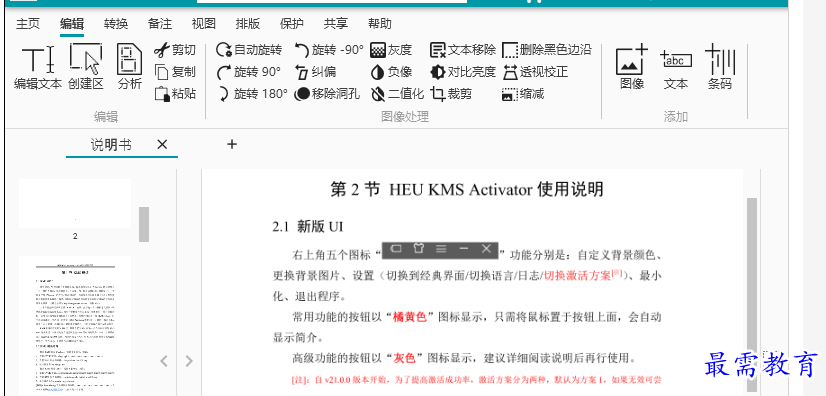Click the red 橘黄色 text

point(410,317)
